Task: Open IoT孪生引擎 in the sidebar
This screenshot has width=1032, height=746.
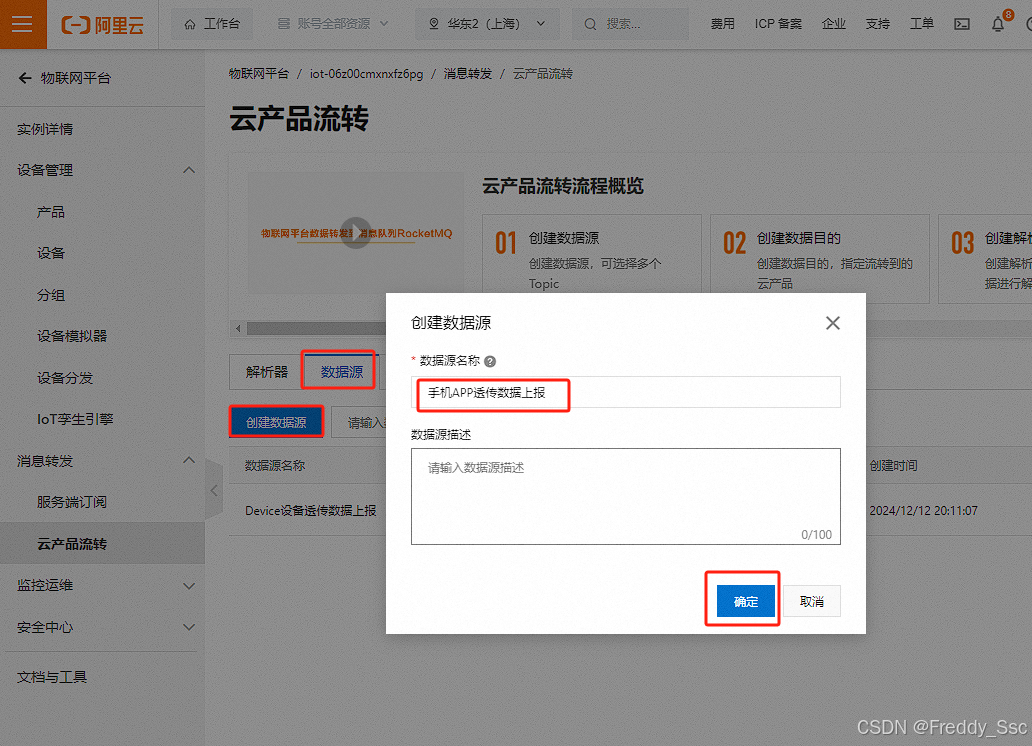Action: 75,419
